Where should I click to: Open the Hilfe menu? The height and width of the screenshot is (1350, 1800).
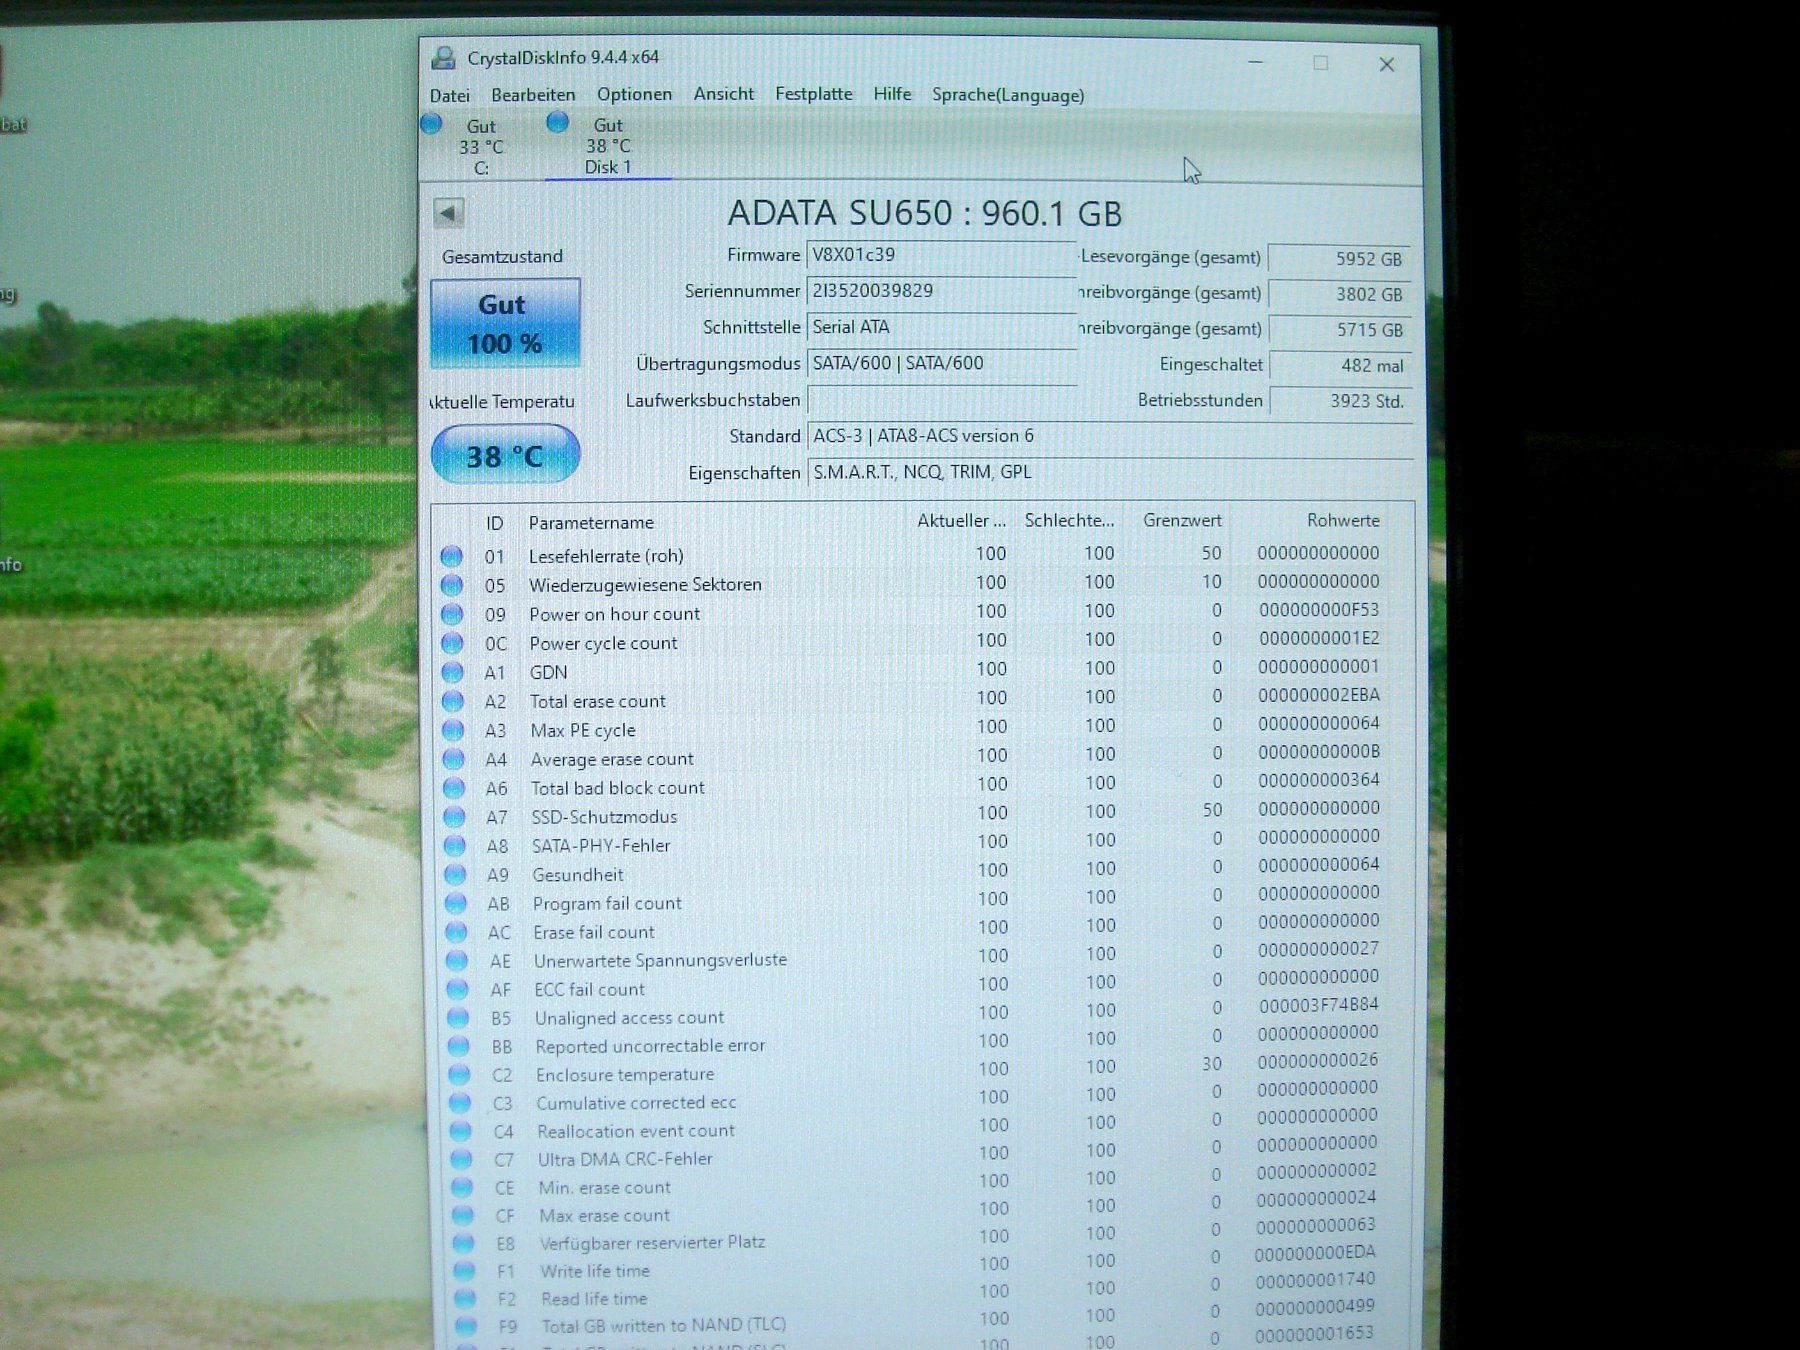(892, 94)
